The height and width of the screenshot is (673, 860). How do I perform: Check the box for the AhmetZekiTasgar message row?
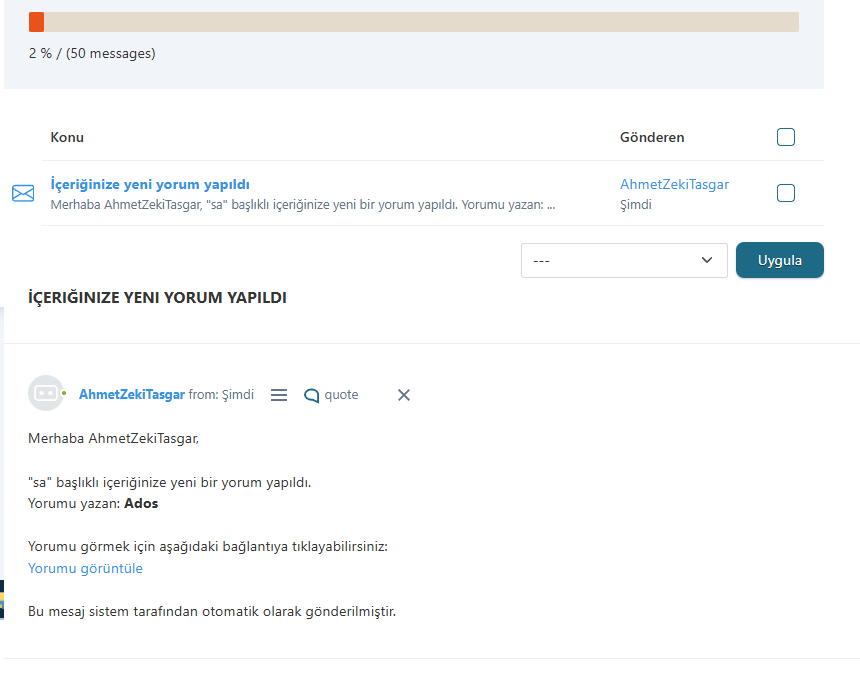[x=786, y=193]
